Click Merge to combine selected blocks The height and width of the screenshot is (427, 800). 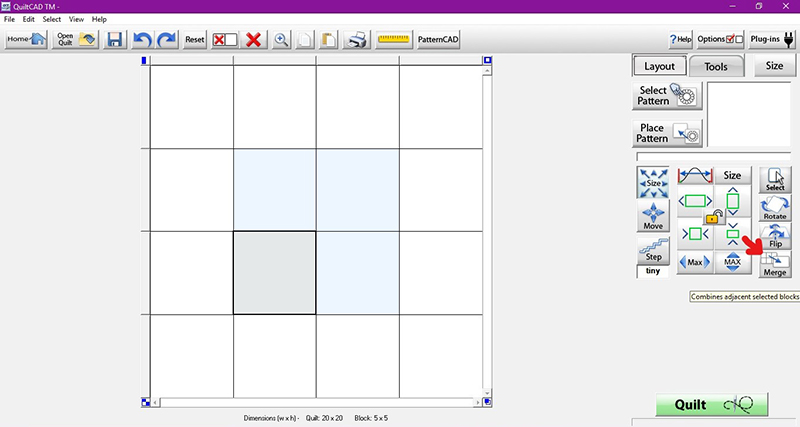point(775,265)
